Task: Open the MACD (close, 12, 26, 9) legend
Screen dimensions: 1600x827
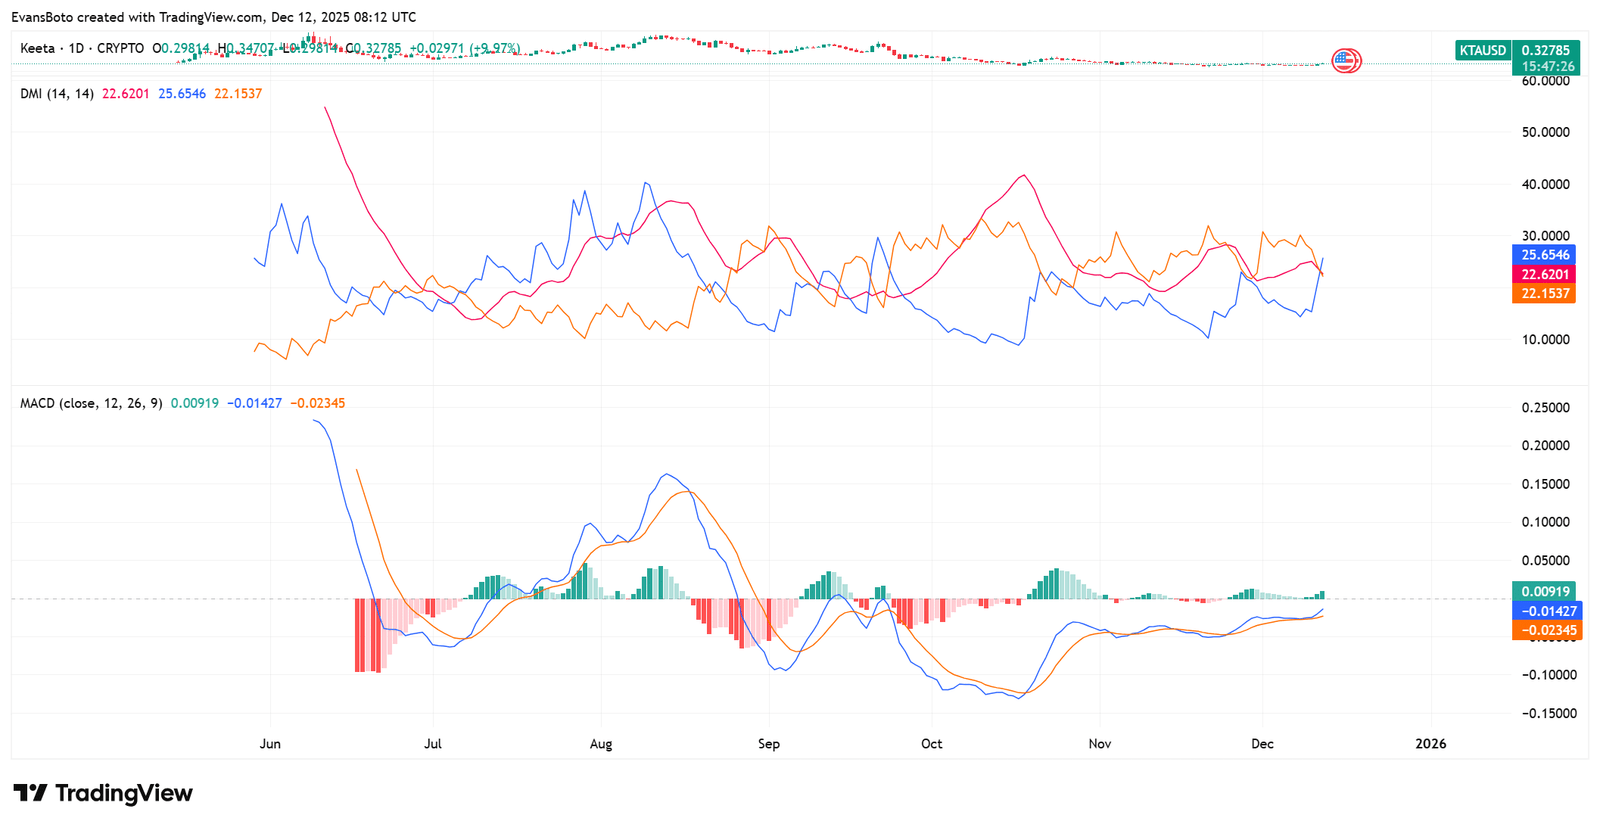Action: coord(92,403)
